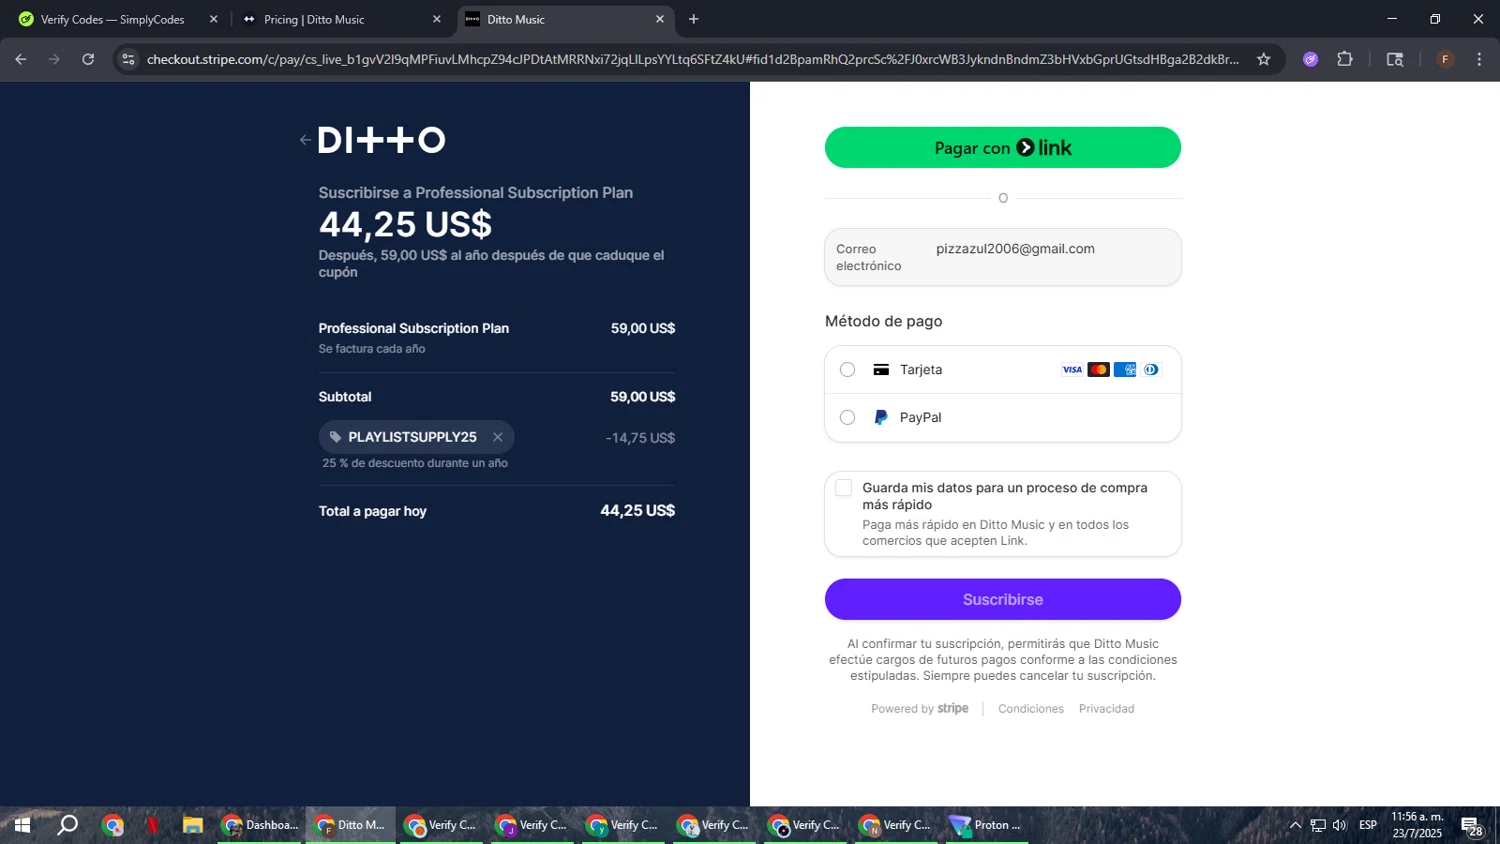Open the notification center with 28 badge
Image resolution: width=1500 pixels, height=844 pixels.
tap(1472, 826)
